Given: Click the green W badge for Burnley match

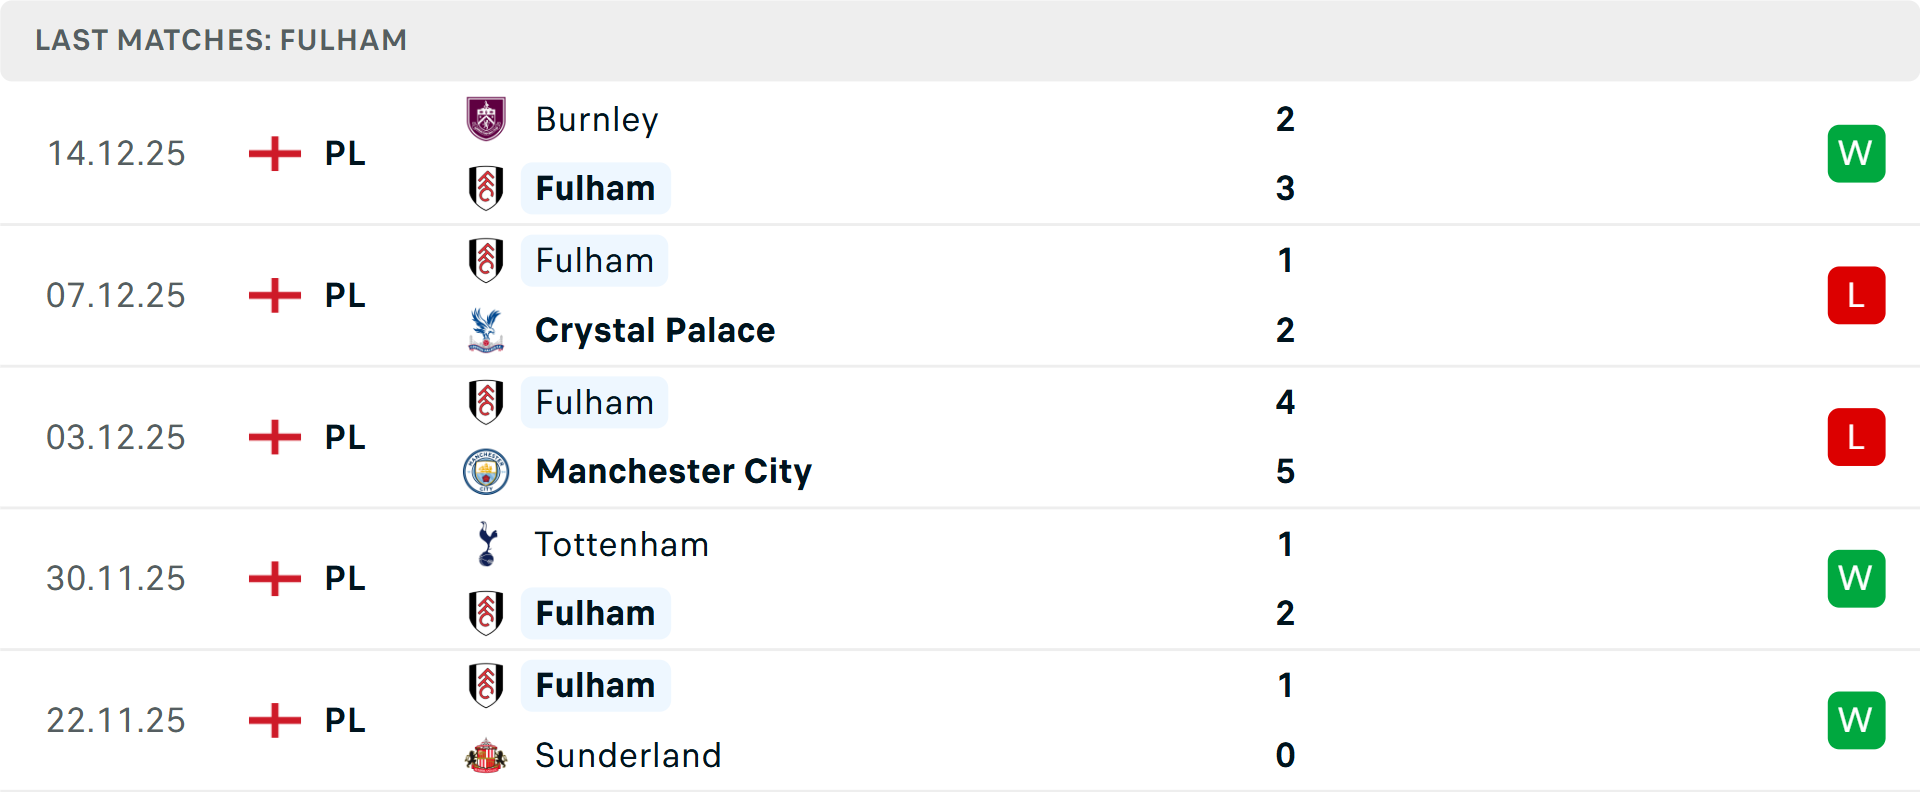Looking at the screenshot, I should point(1856,153).
